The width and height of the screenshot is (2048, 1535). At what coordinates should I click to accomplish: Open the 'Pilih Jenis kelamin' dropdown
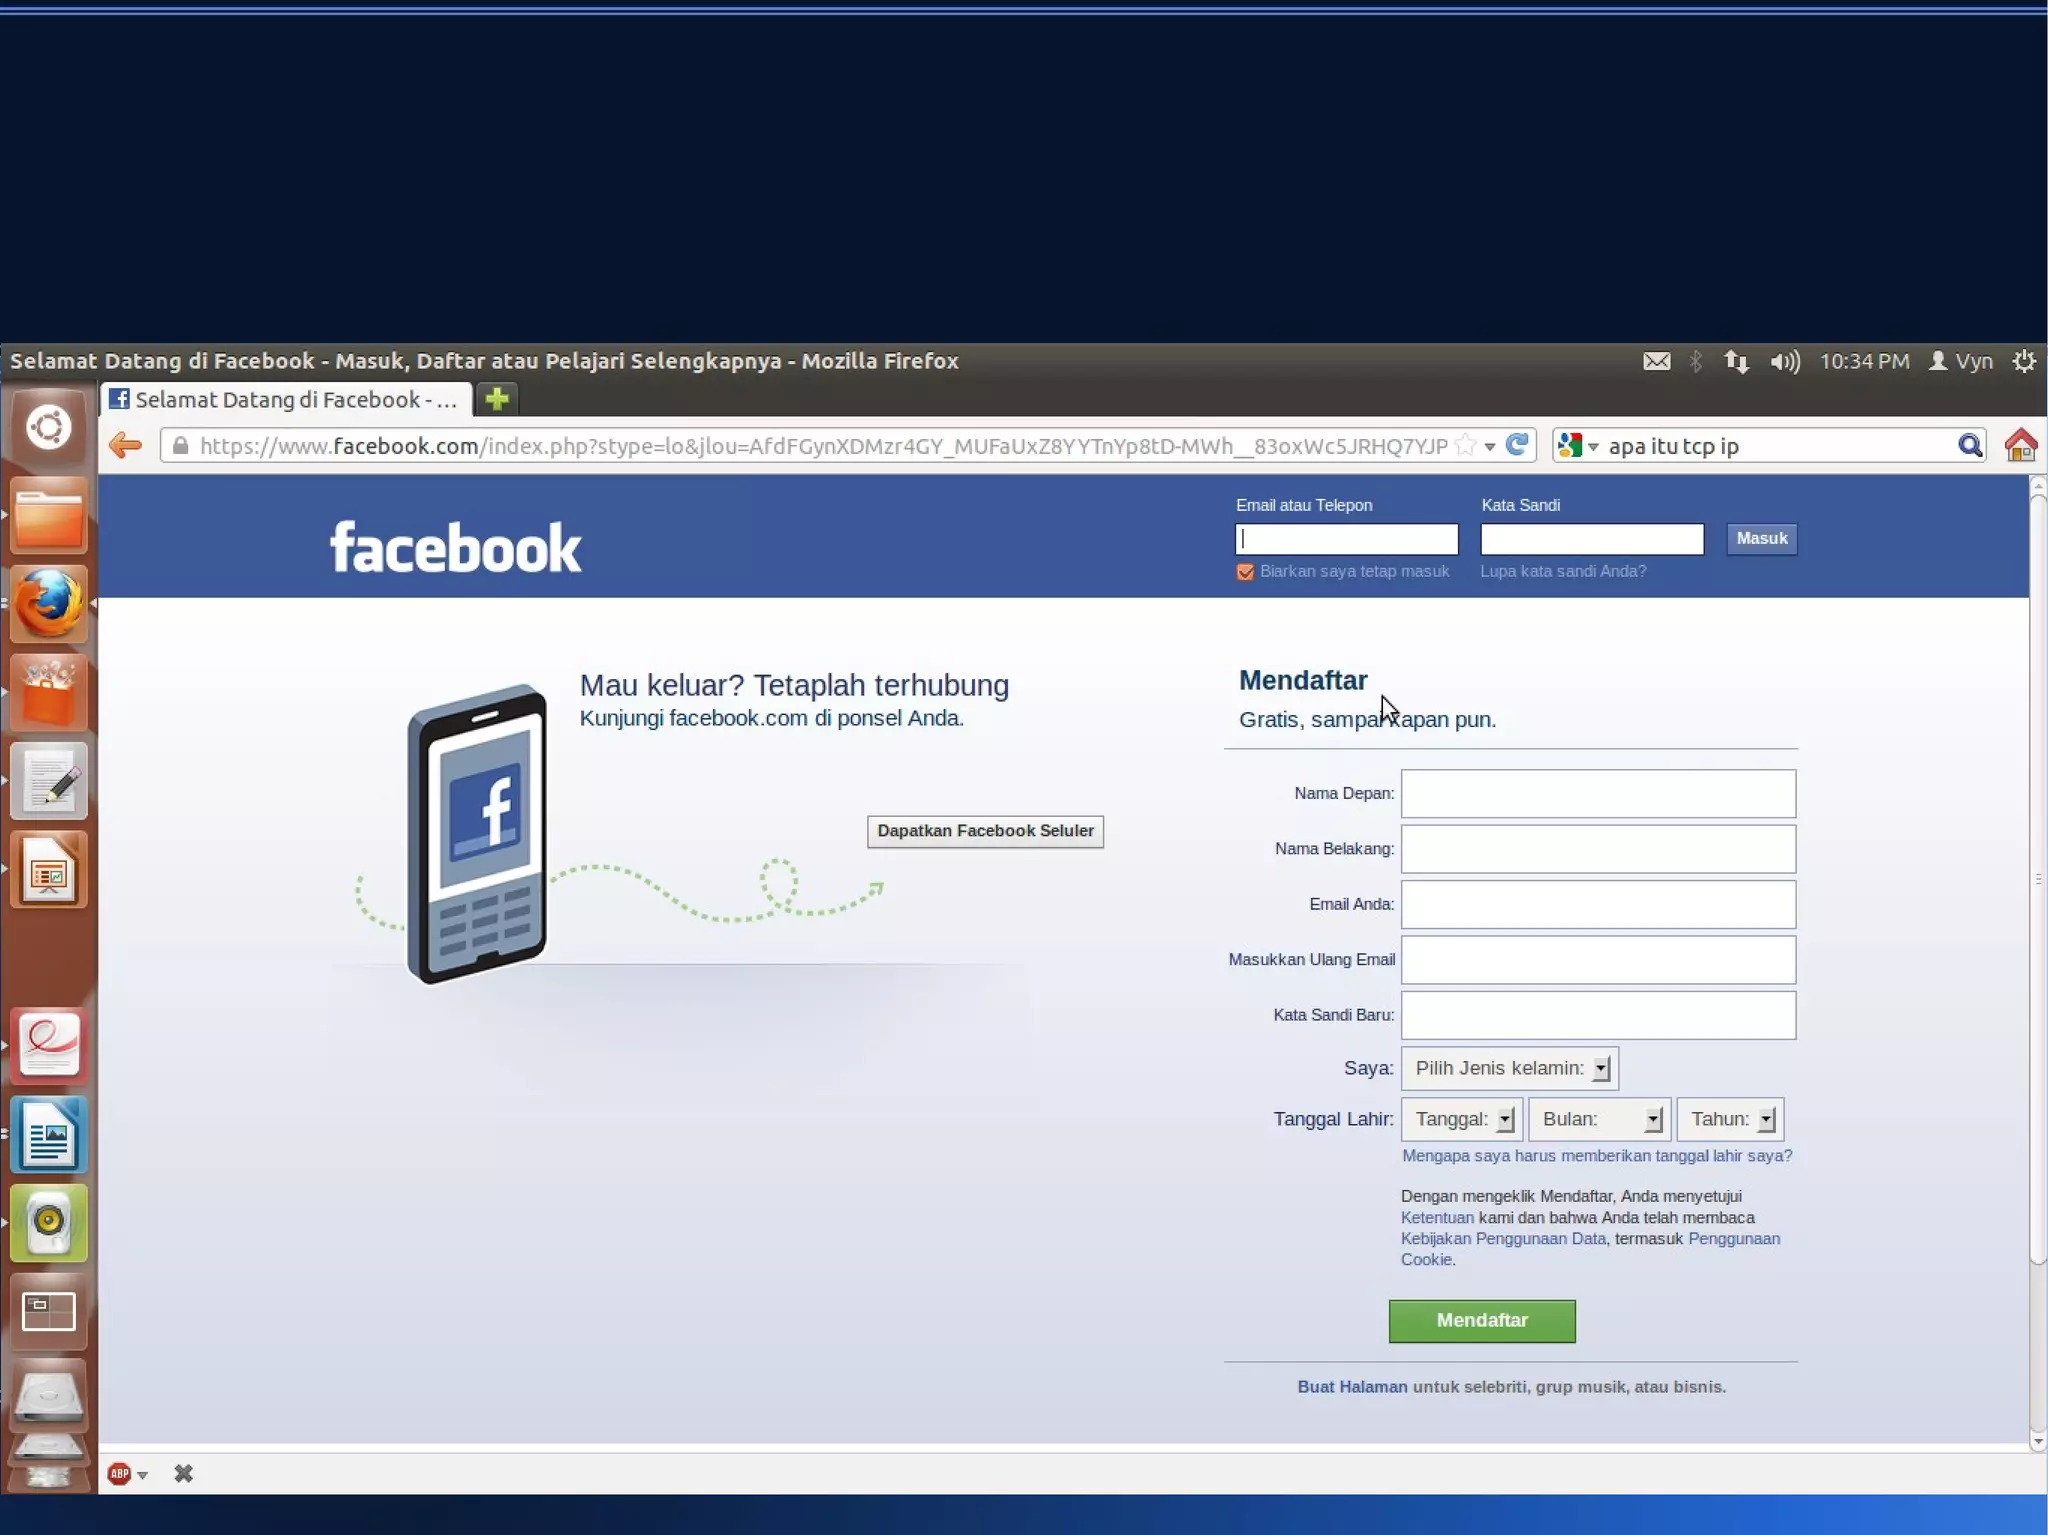[1509, 1068]
